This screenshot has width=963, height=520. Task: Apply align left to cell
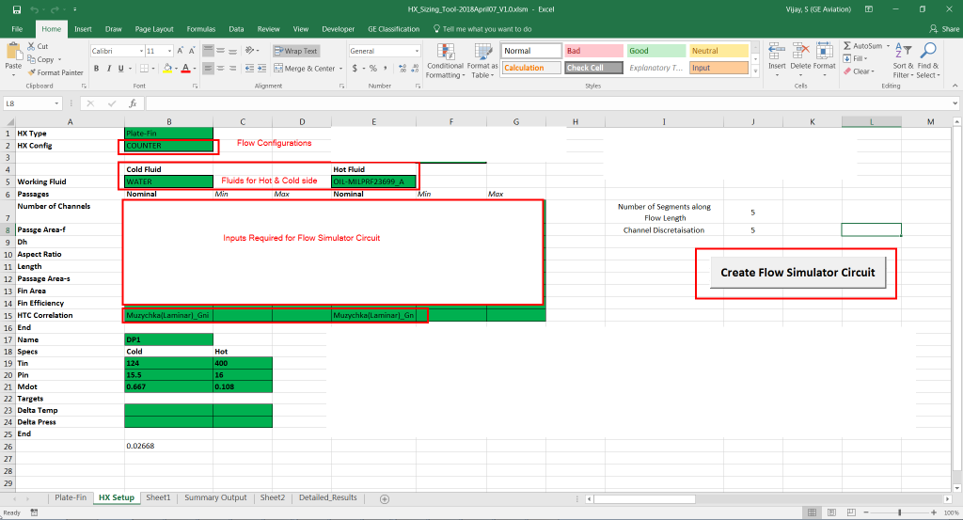pyautogui.click(x=208, y=69)
